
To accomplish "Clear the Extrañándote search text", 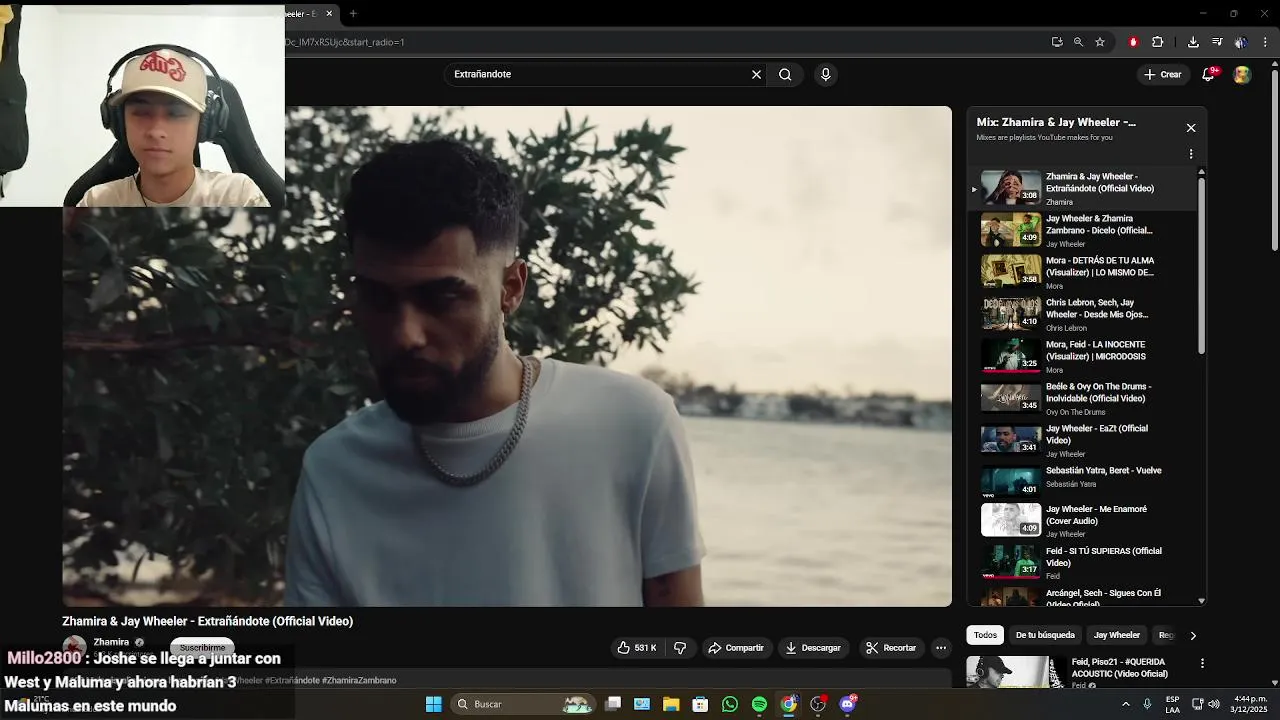I will [x=756, y=74].
